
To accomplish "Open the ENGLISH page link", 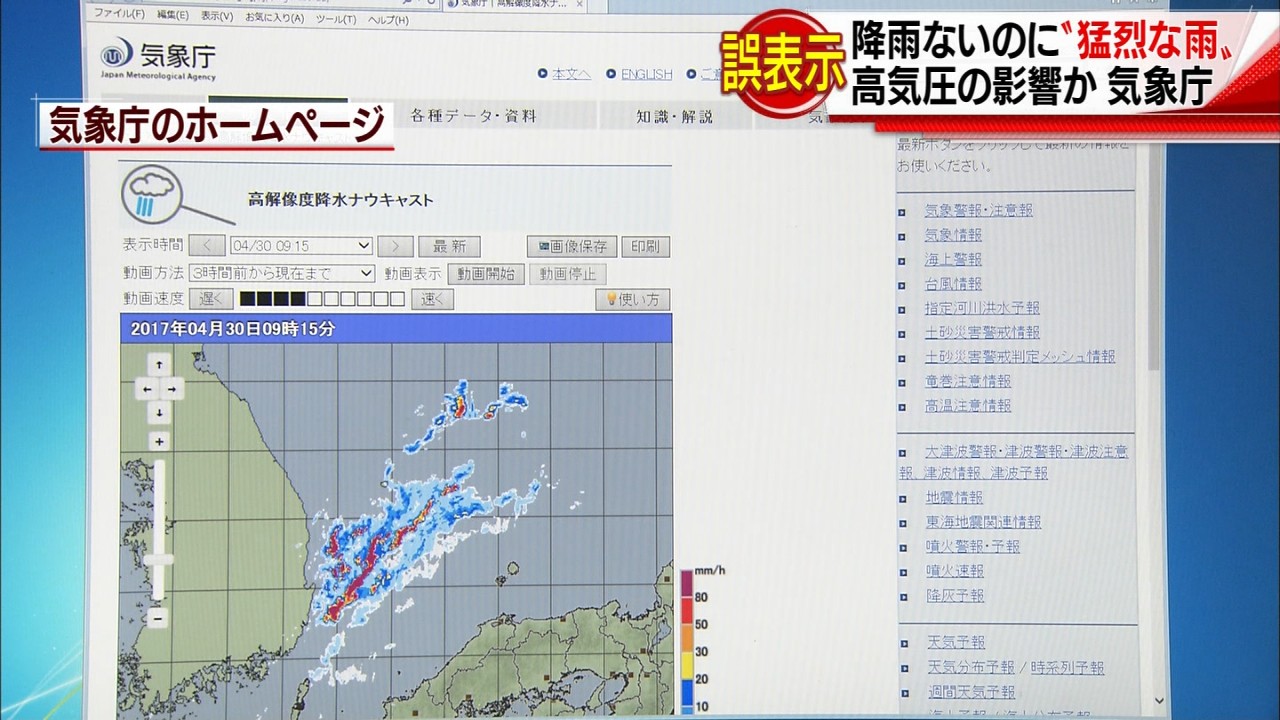I will pos(646,74).
